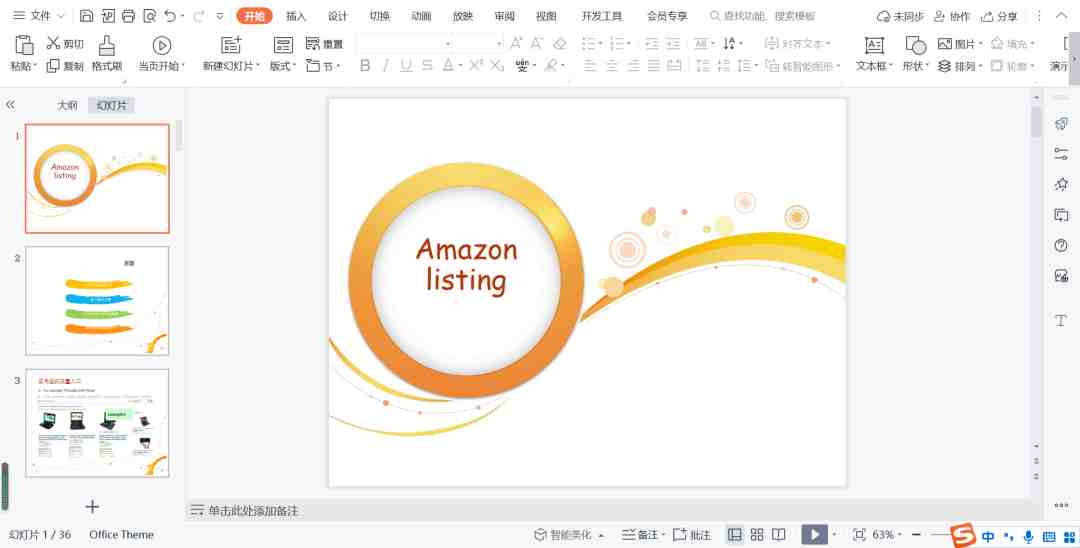Switch to the Design (设计) tab
Screen dimensions: 1080x548
click(x=338, y=16)
